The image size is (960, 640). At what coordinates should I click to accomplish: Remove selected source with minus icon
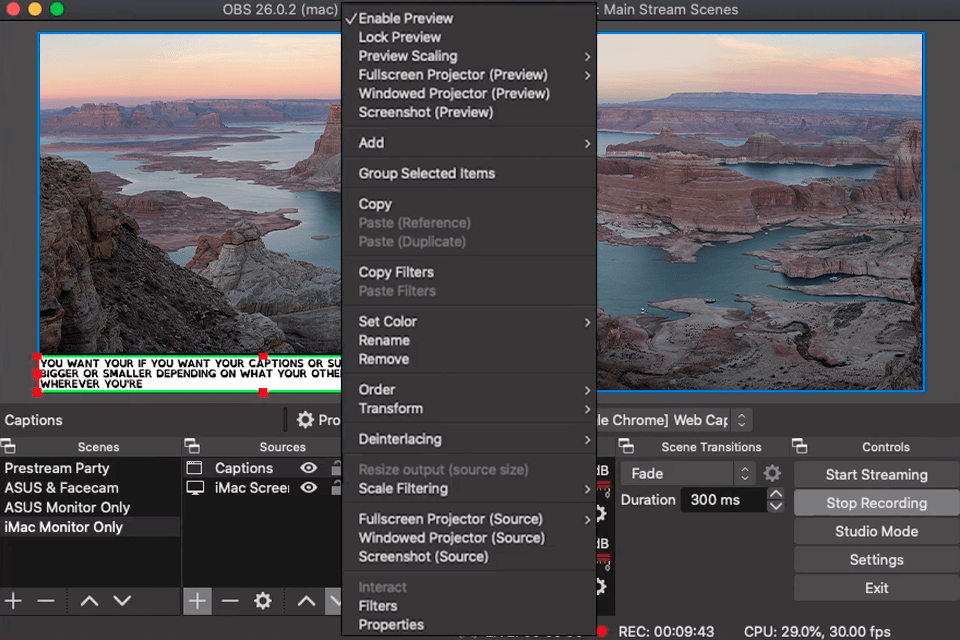pyautogui.click(x=230, y=601)
